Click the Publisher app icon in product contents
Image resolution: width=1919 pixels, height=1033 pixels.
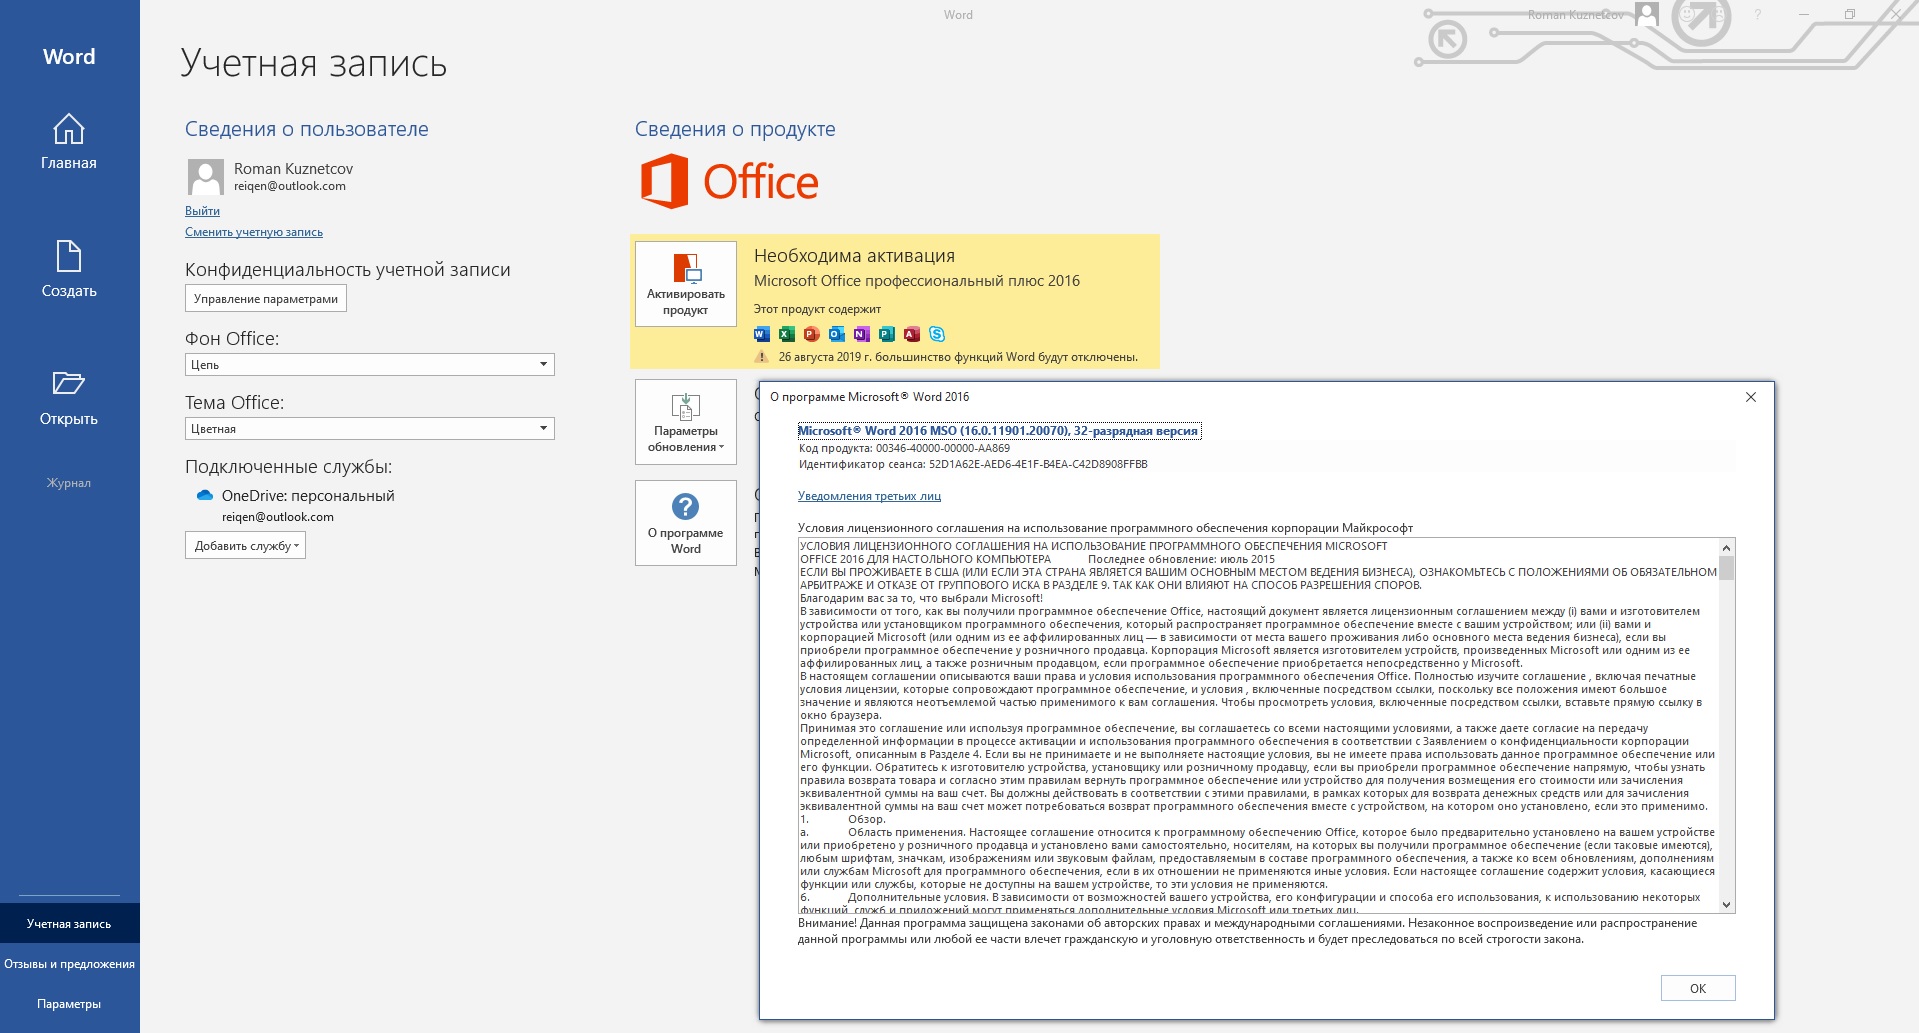pos(887,334)
